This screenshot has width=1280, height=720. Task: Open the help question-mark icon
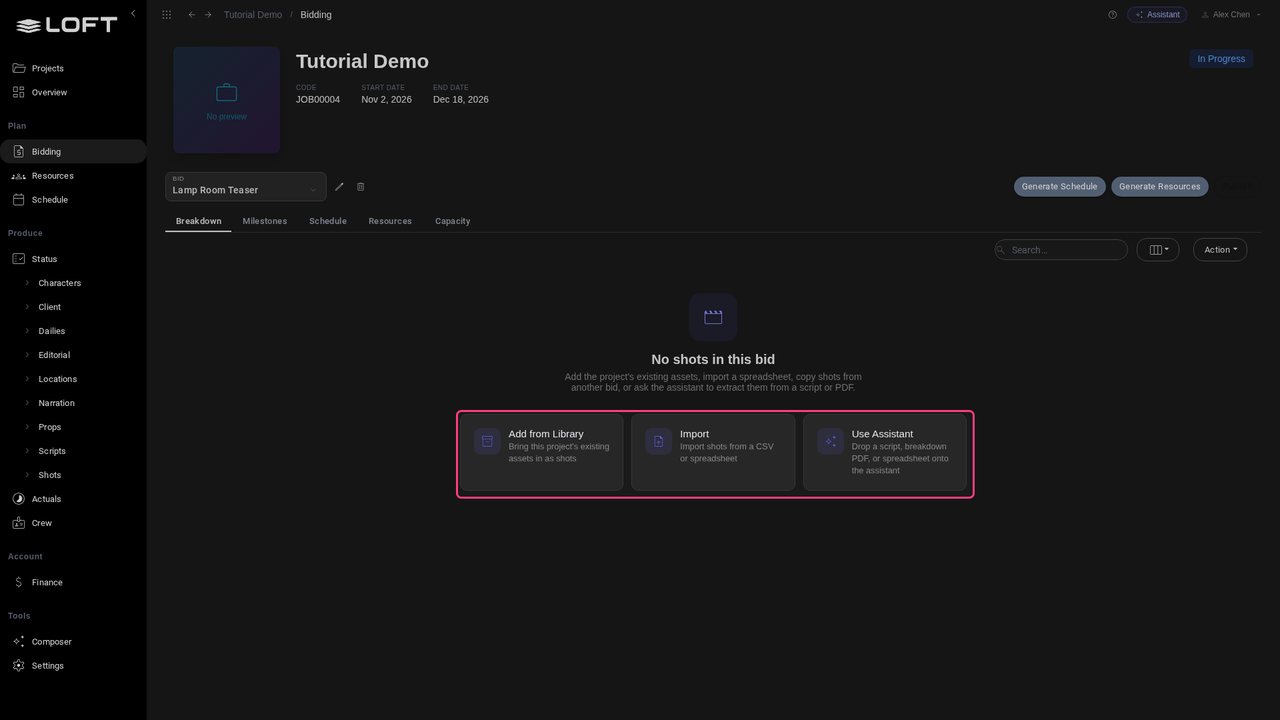[1112, 15]
